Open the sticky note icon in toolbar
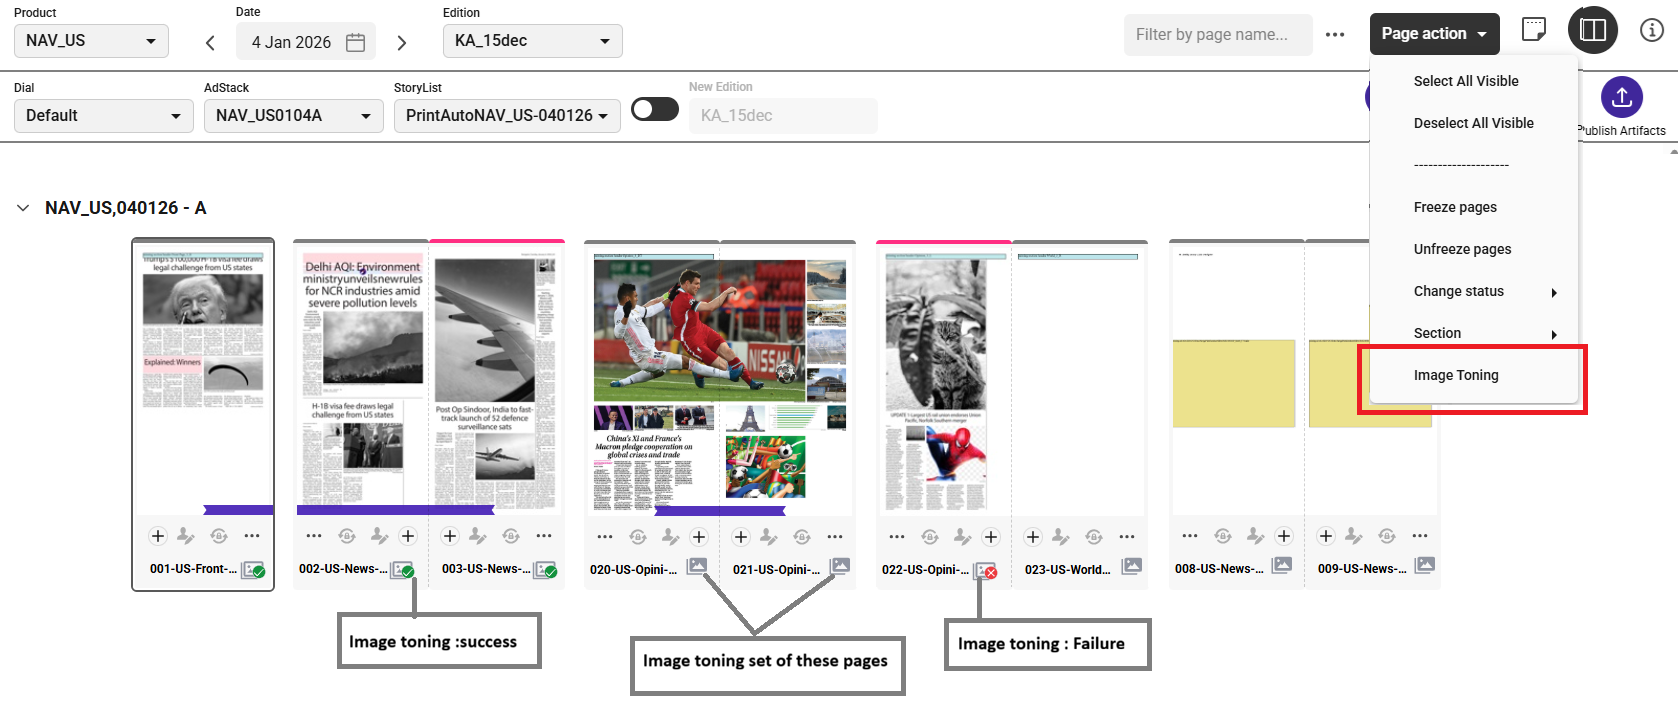 (x=1533, y=30)
